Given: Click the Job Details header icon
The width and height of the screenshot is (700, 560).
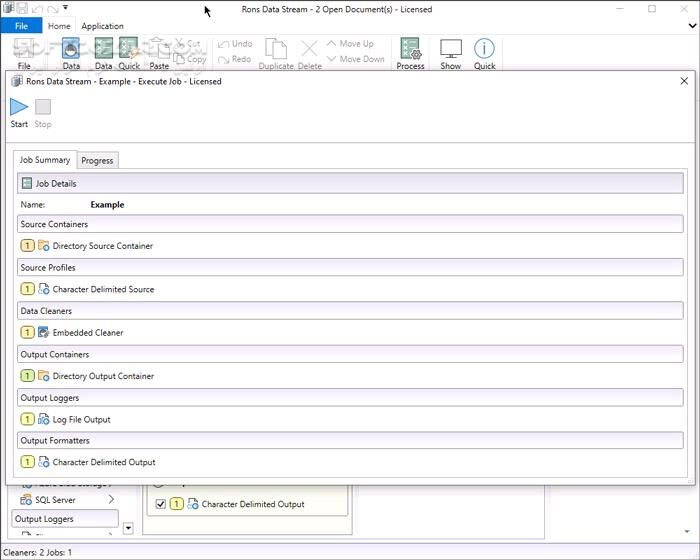Looking at the screenshot, I should (27, 184).
